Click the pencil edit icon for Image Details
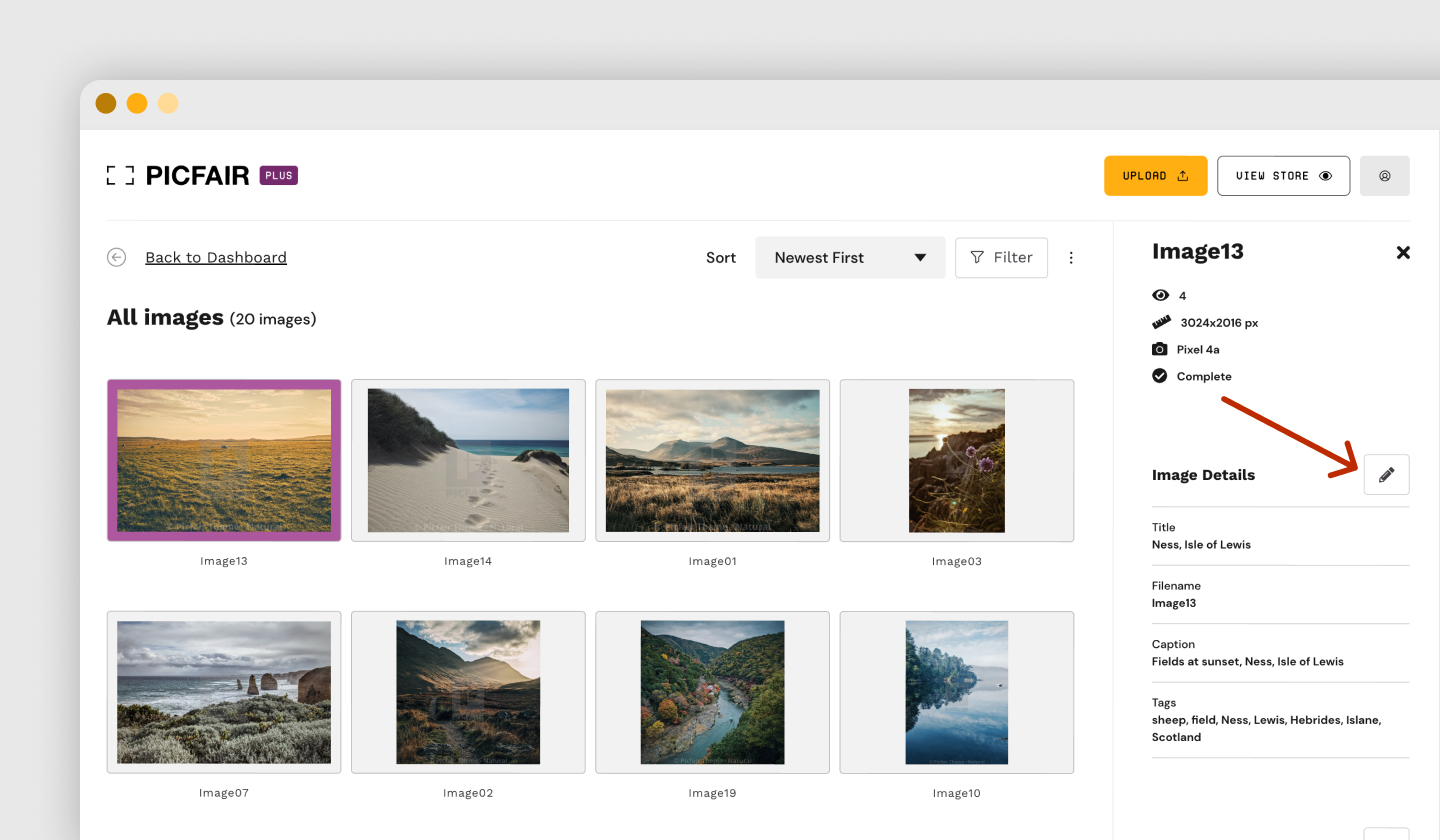 tap(1386, 475)
